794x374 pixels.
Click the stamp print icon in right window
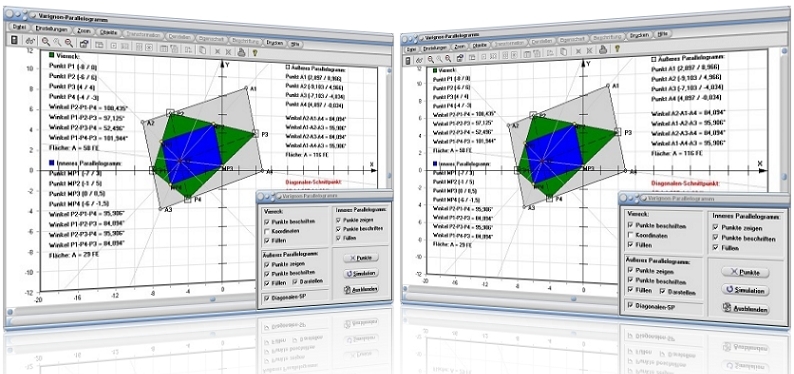603,50
